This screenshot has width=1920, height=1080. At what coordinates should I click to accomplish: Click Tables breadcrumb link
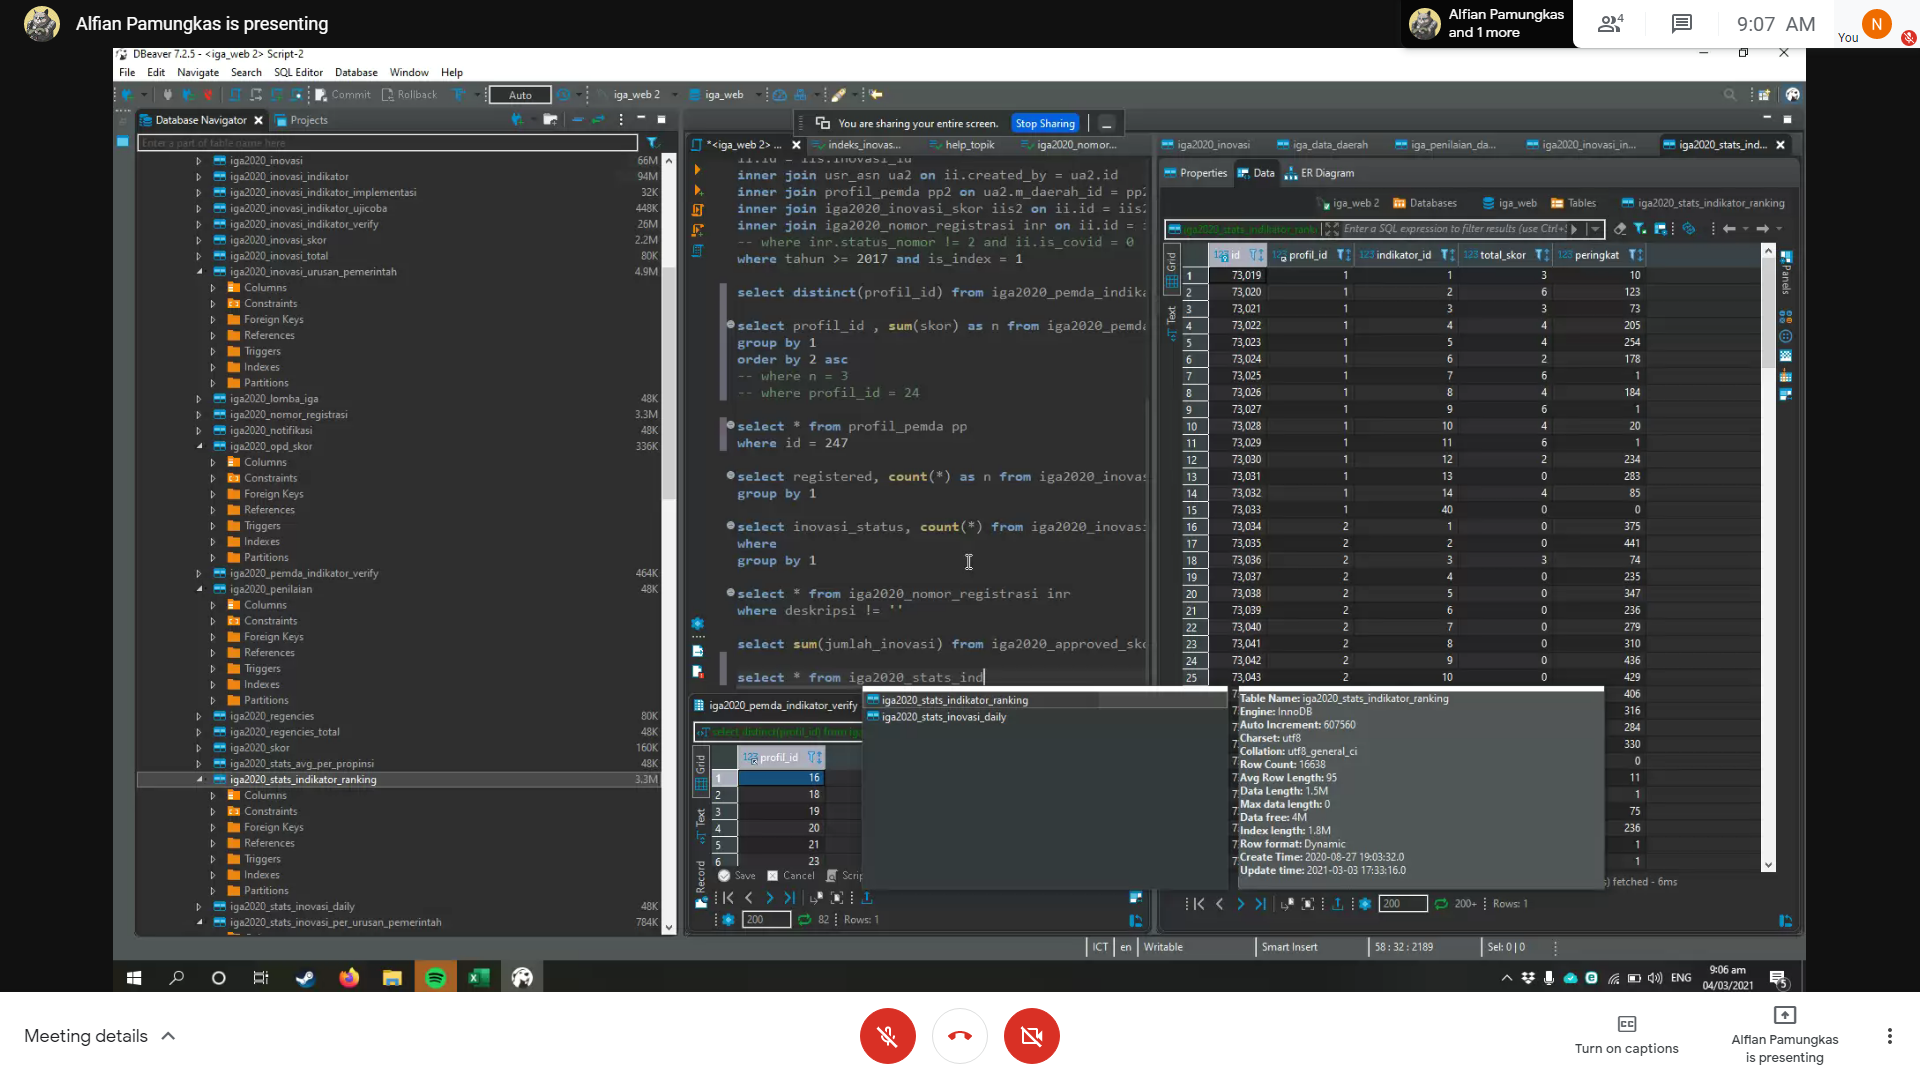[x=1573, y=203]
